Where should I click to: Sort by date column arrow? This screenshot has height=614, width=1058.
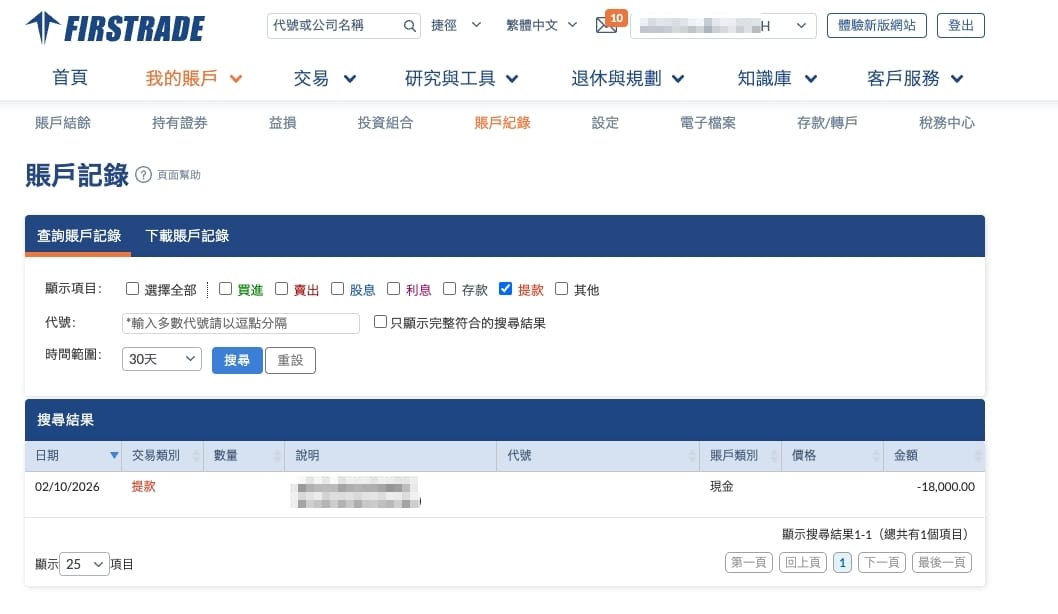[x=114, y=456]
